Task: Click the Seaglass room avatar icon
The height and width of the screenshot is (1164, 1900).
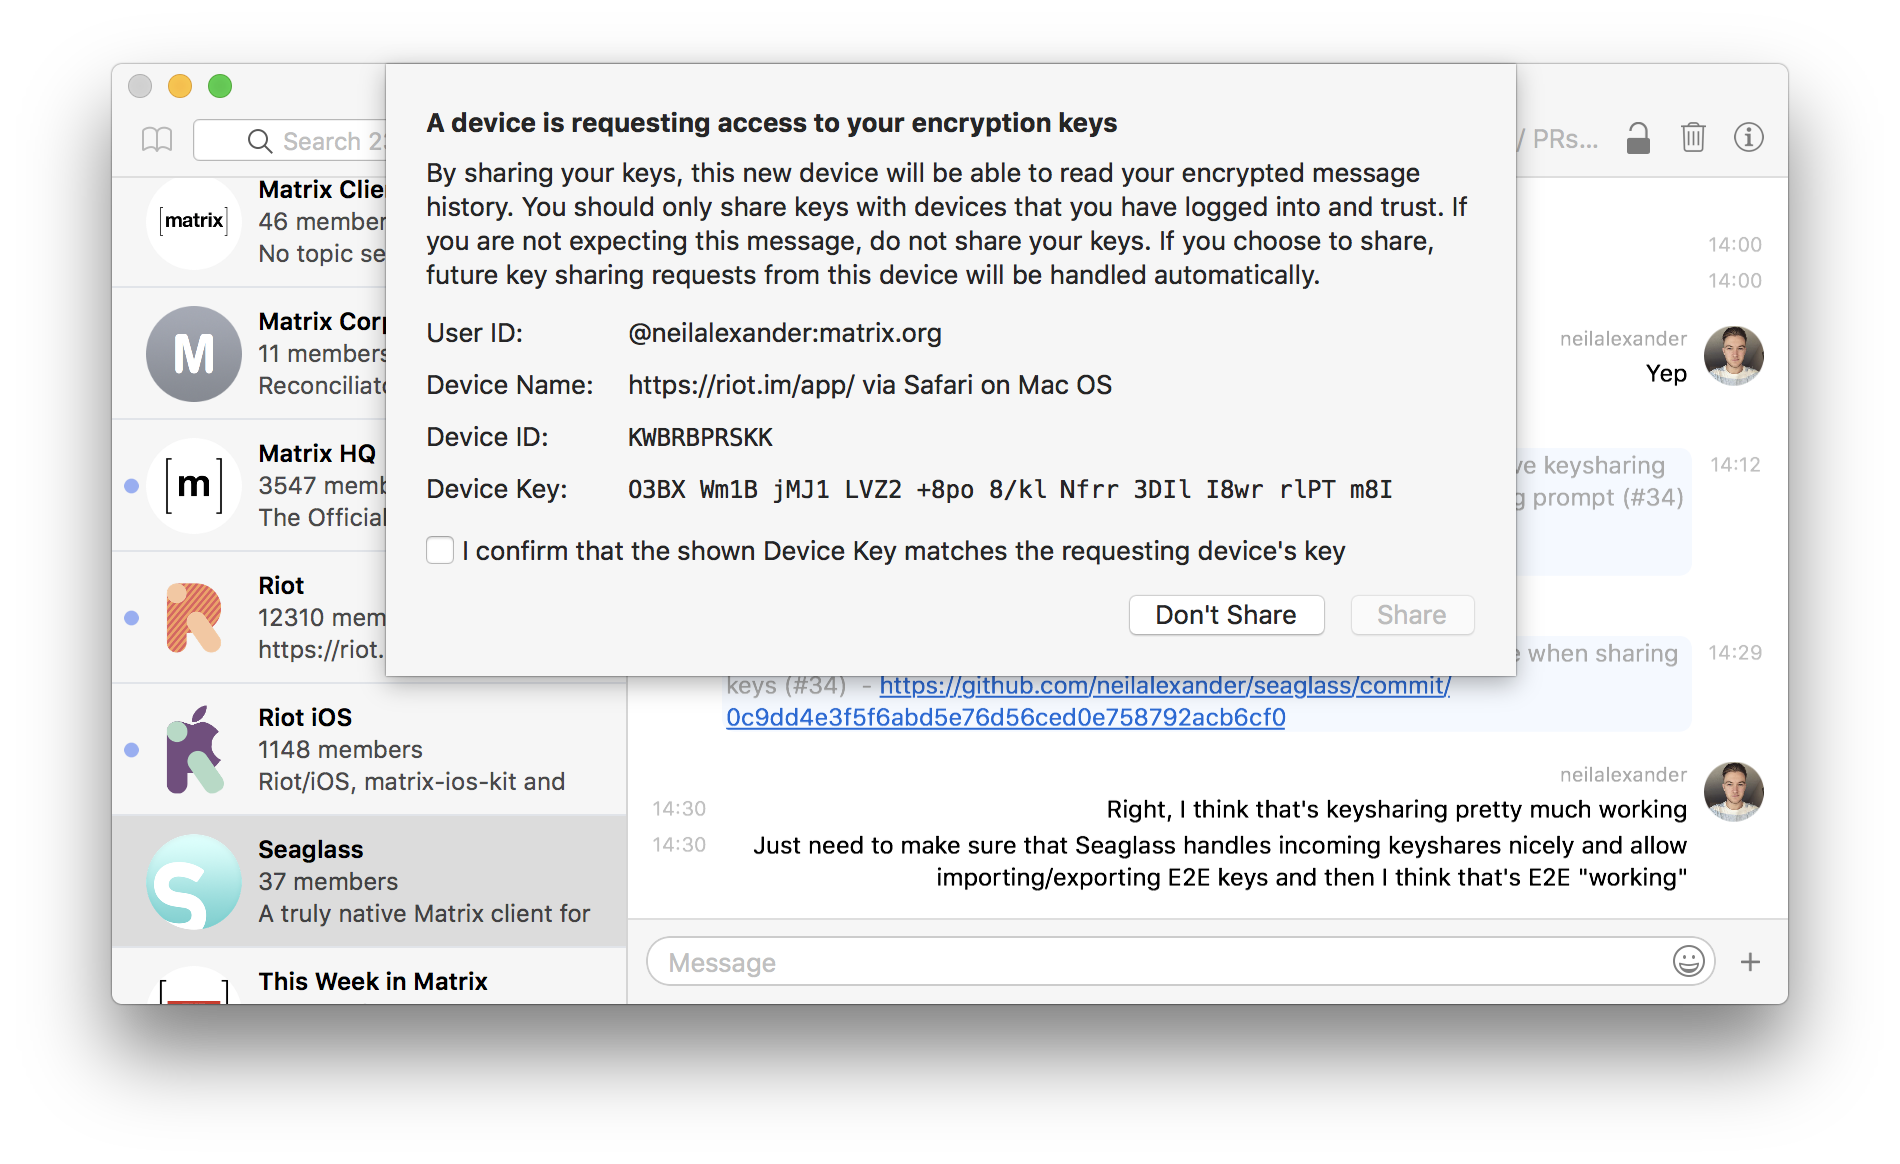Action: coord(194,882)
